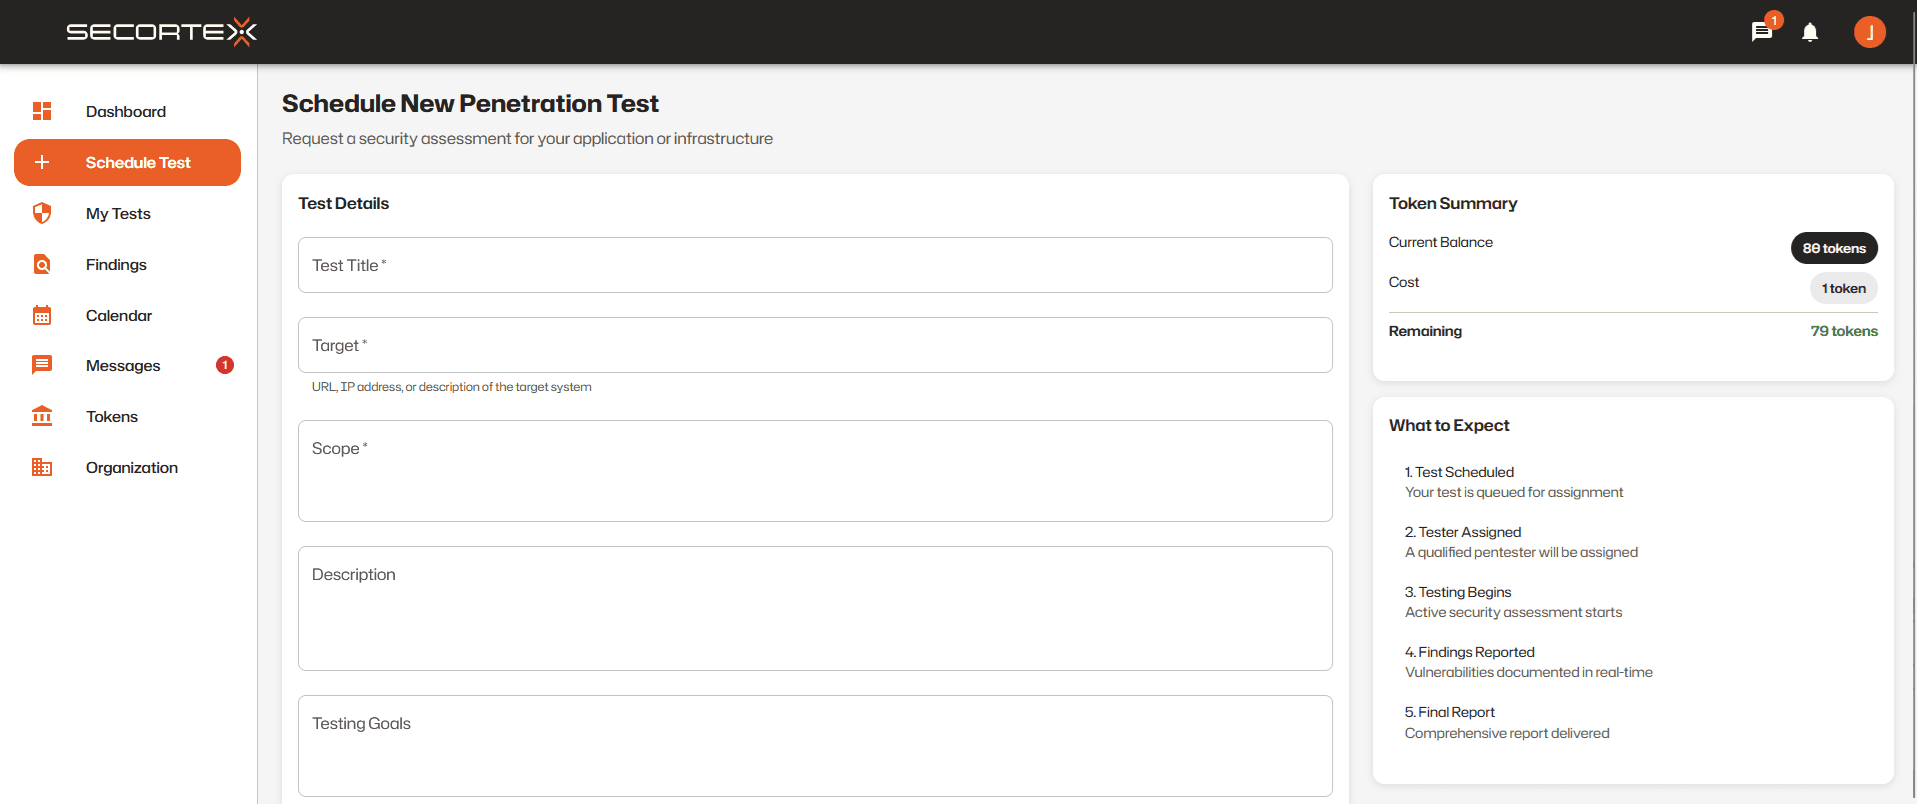Screen dimensions: 1917x804
Task: Open the user avatar J menu
Action: (1870, 32)
